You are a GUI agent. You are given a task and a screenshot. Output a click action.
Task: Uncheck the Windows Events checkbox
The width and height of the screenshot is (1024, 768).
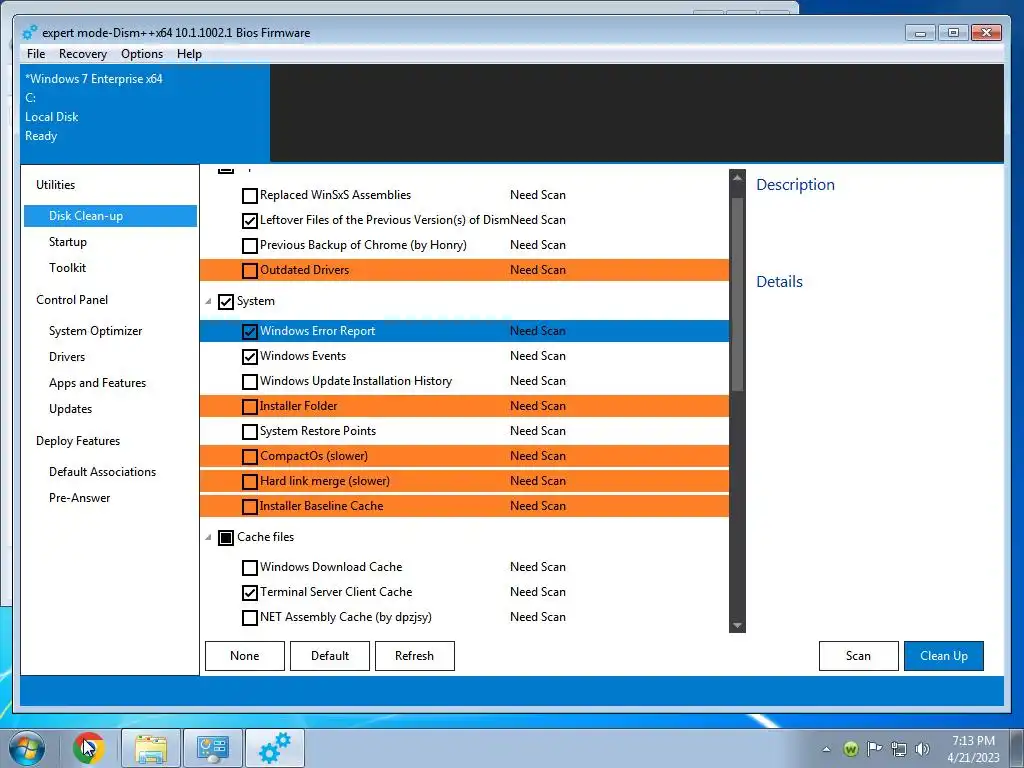click(249, 357)
